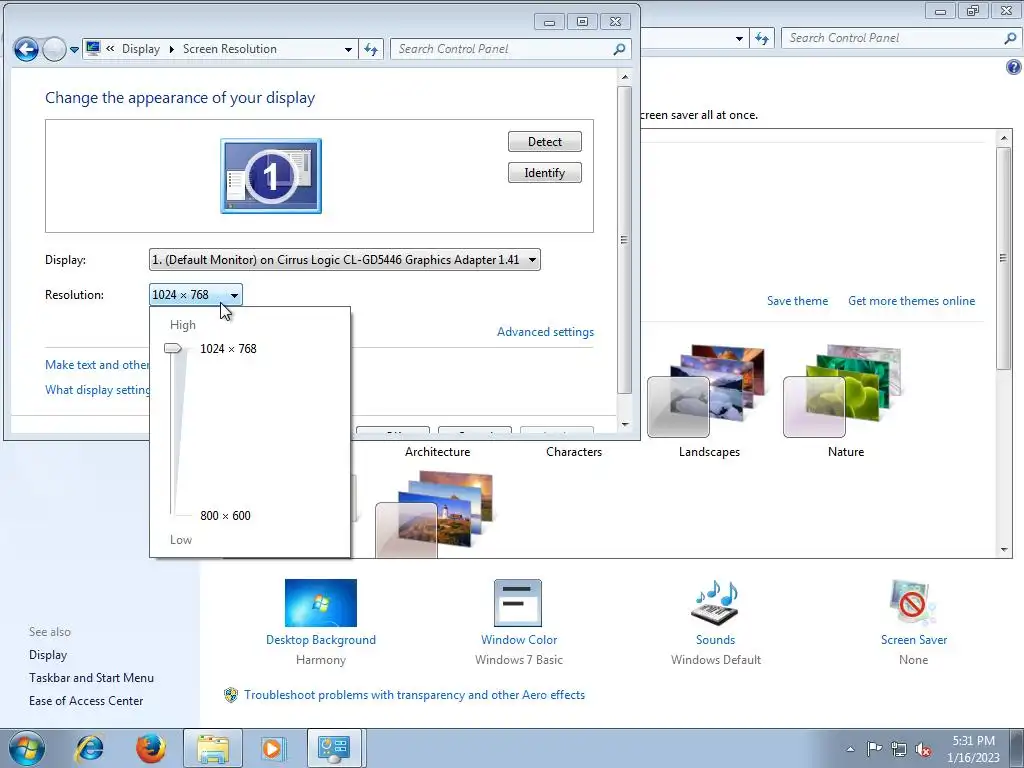Image resolution: width=1024 pixels, height=768 pixels.
Task: Click Get more themes online link
Action: (912, 301)
